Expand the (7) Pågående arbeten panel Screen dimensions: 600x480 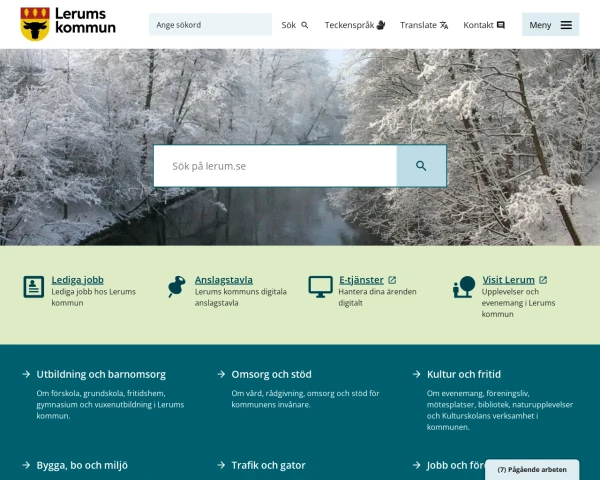532,469
